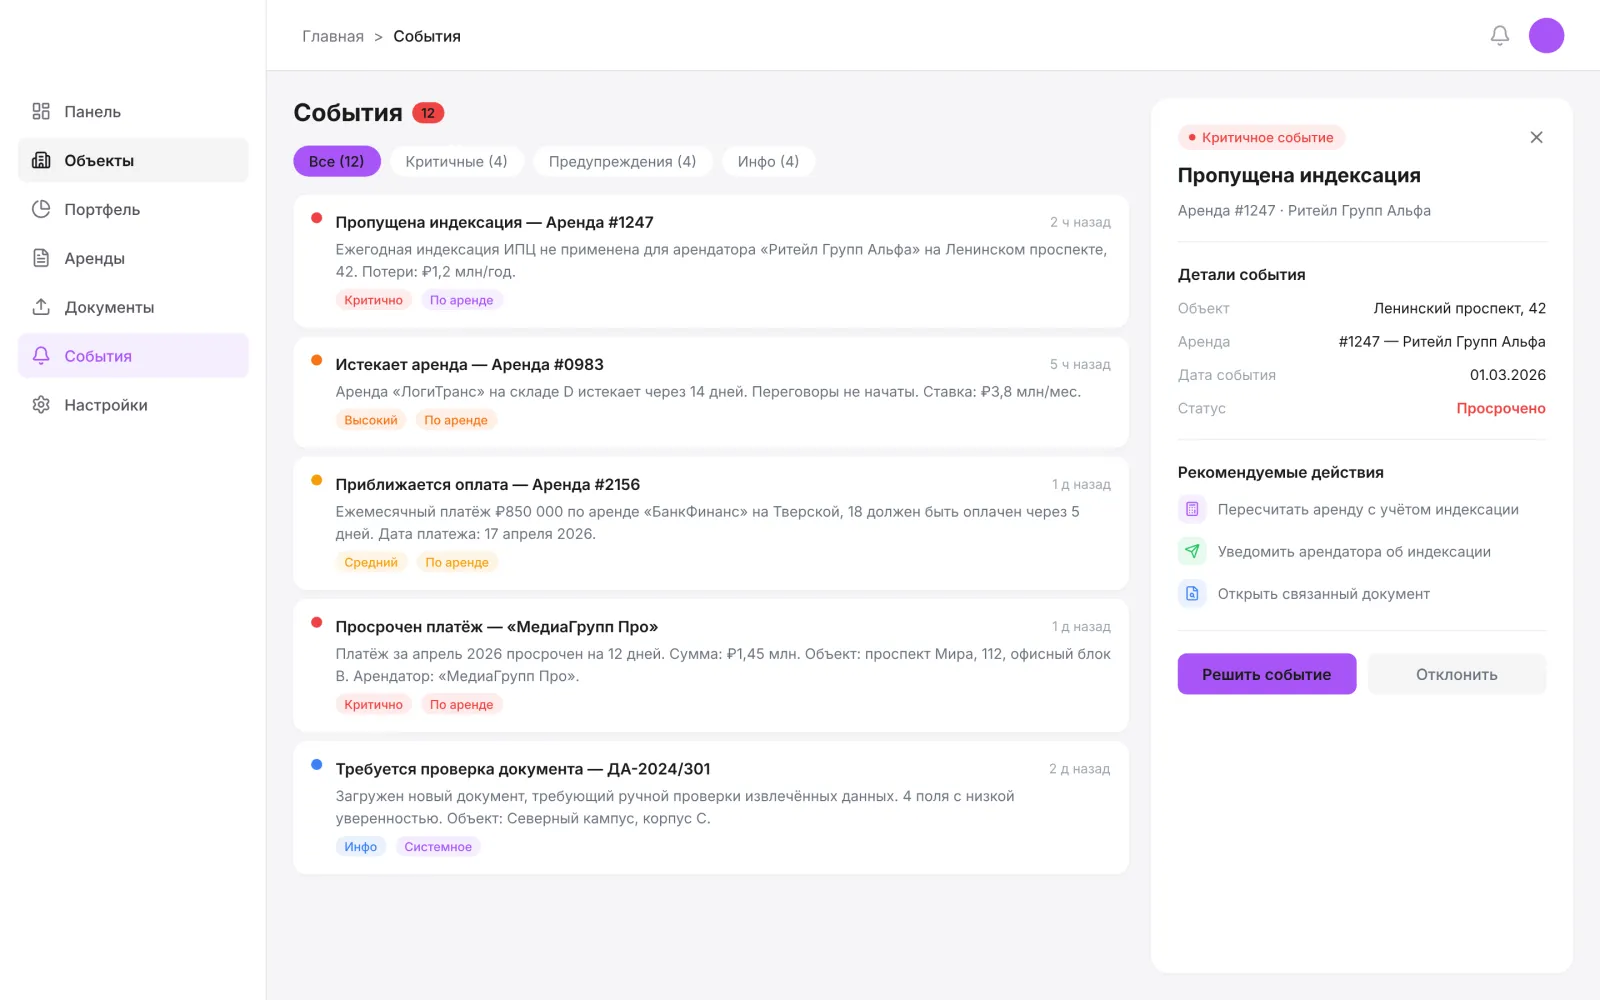Click the Объекты building icon in sidebar

[41, 160]
